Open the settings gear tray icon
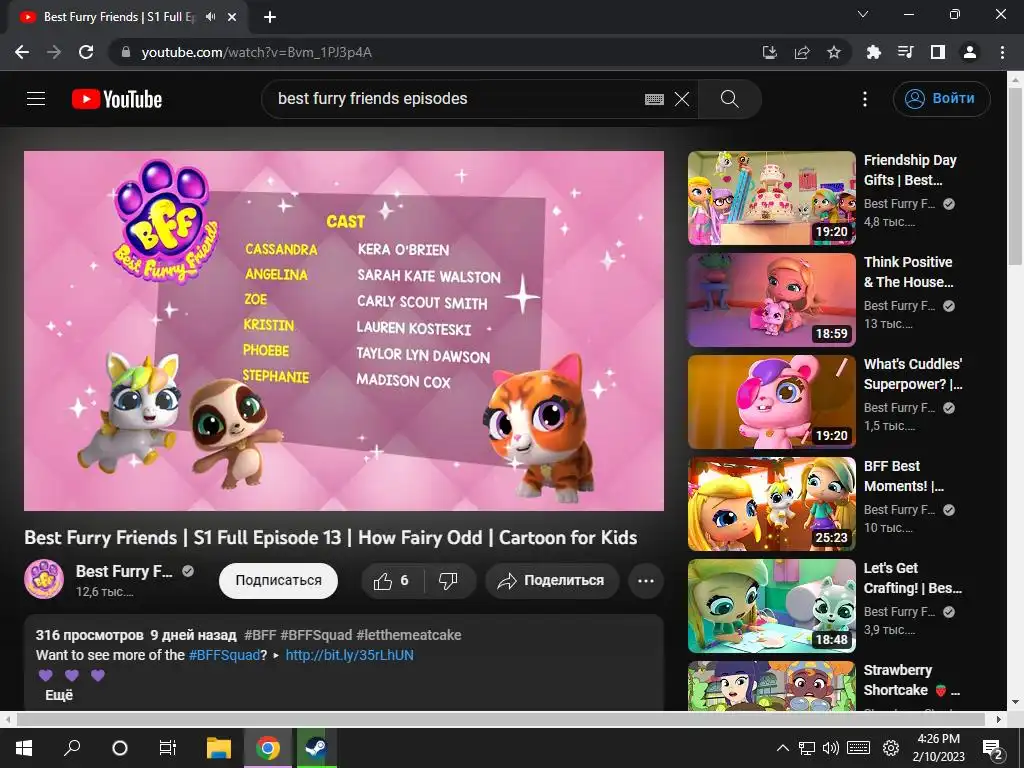1024x768 pixels. coord(891,748)
